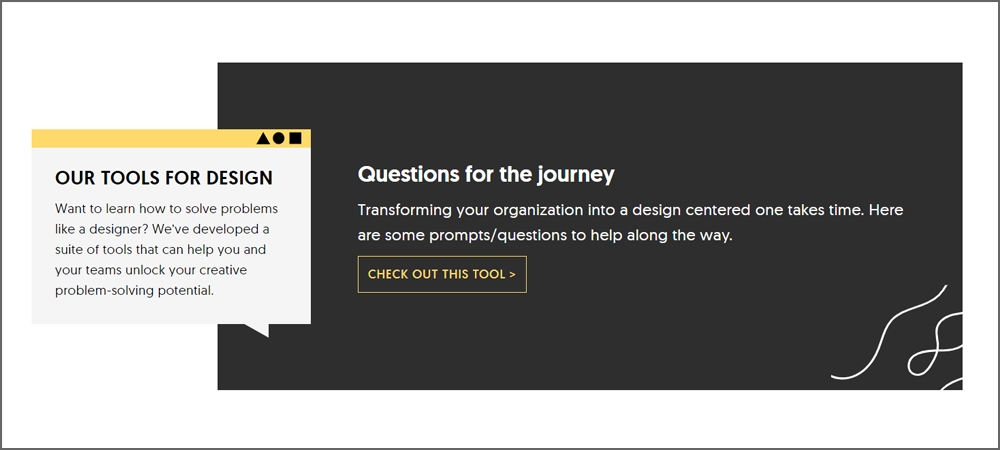This screenshot has height=450, width=1000.
Task: Click the ">" arrow on the tool button
Action: pyautogui.click(x=512, y=275)
